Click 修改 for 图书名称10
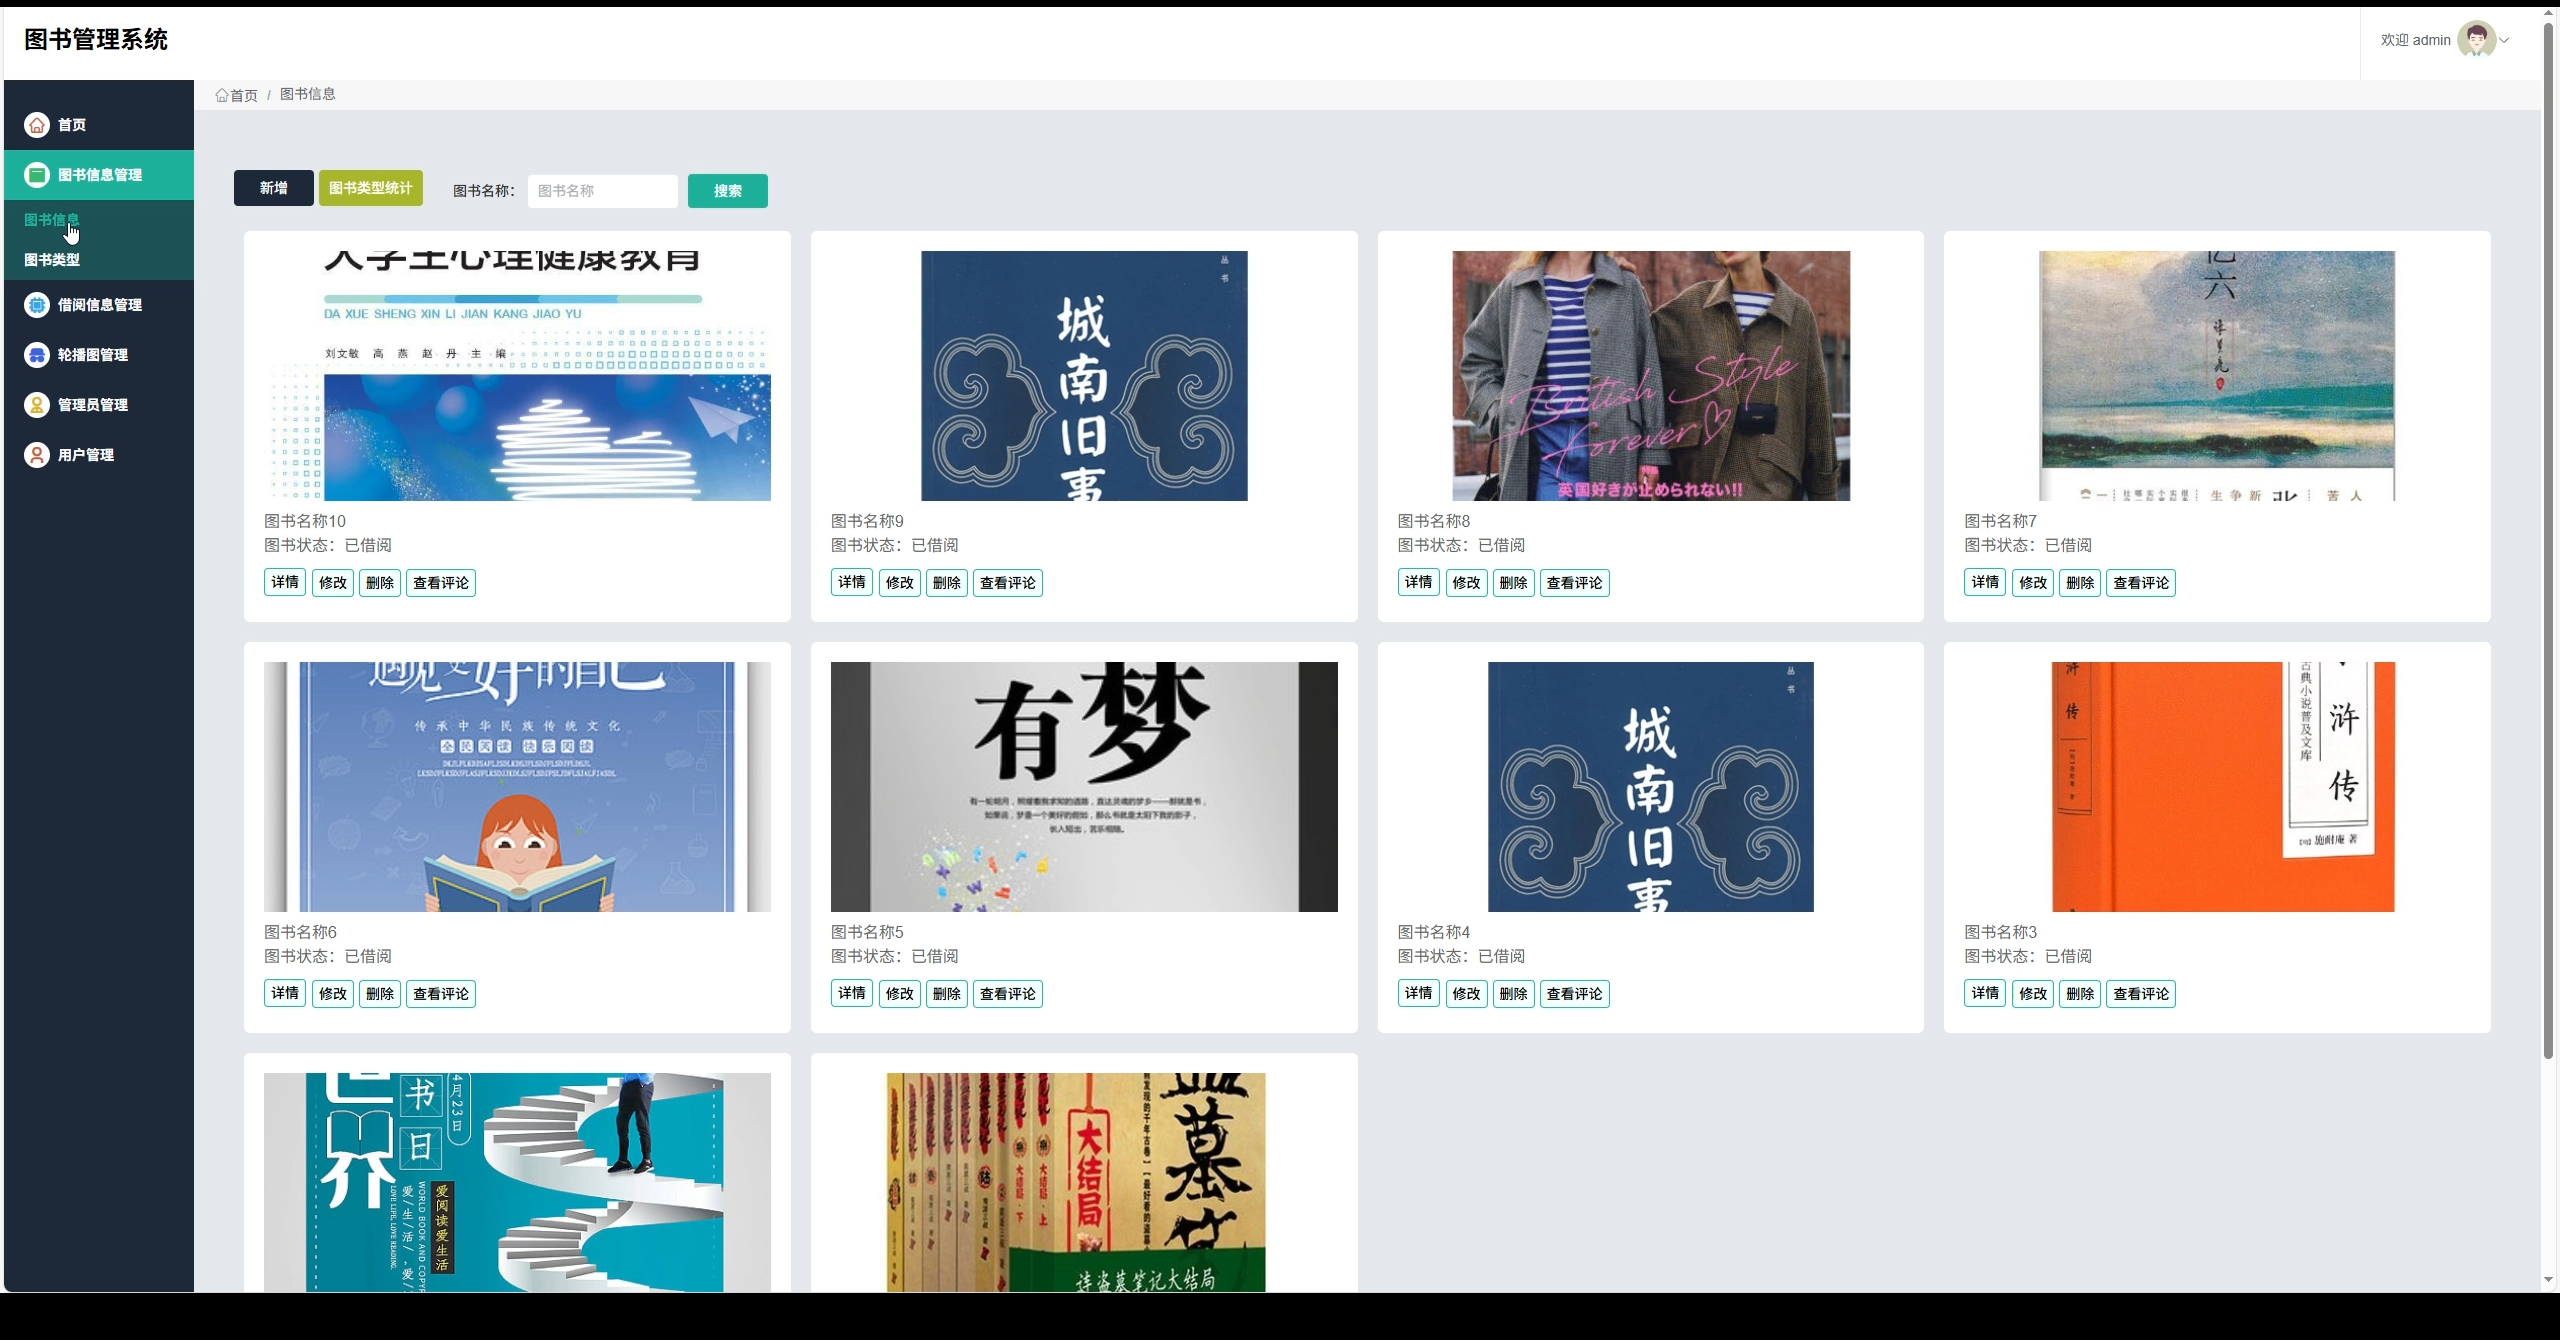This screenshot has height=1340, width=2560. 333,582
